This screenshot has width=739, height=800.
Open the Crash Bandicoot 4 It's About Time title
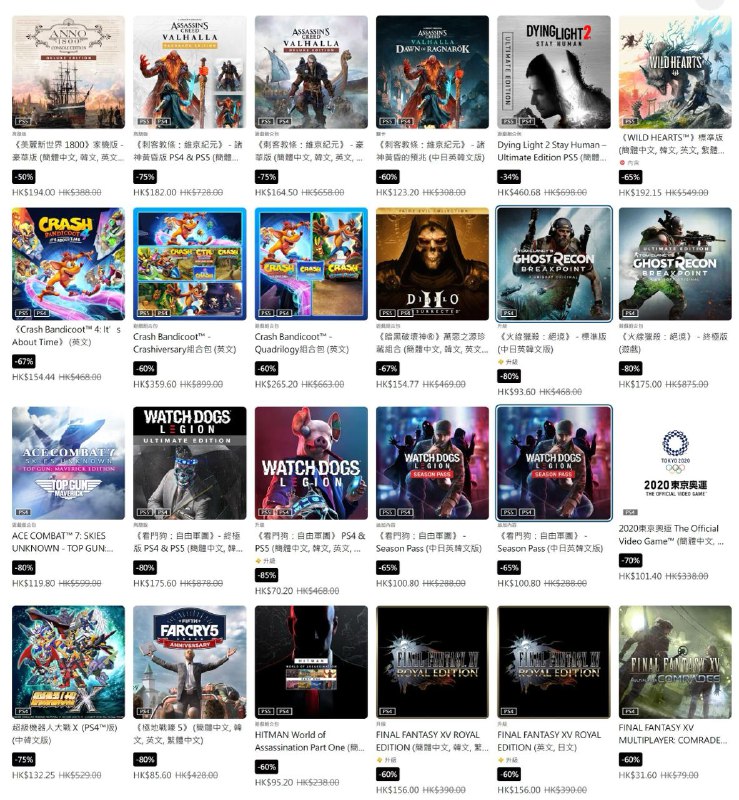[66, 336]
